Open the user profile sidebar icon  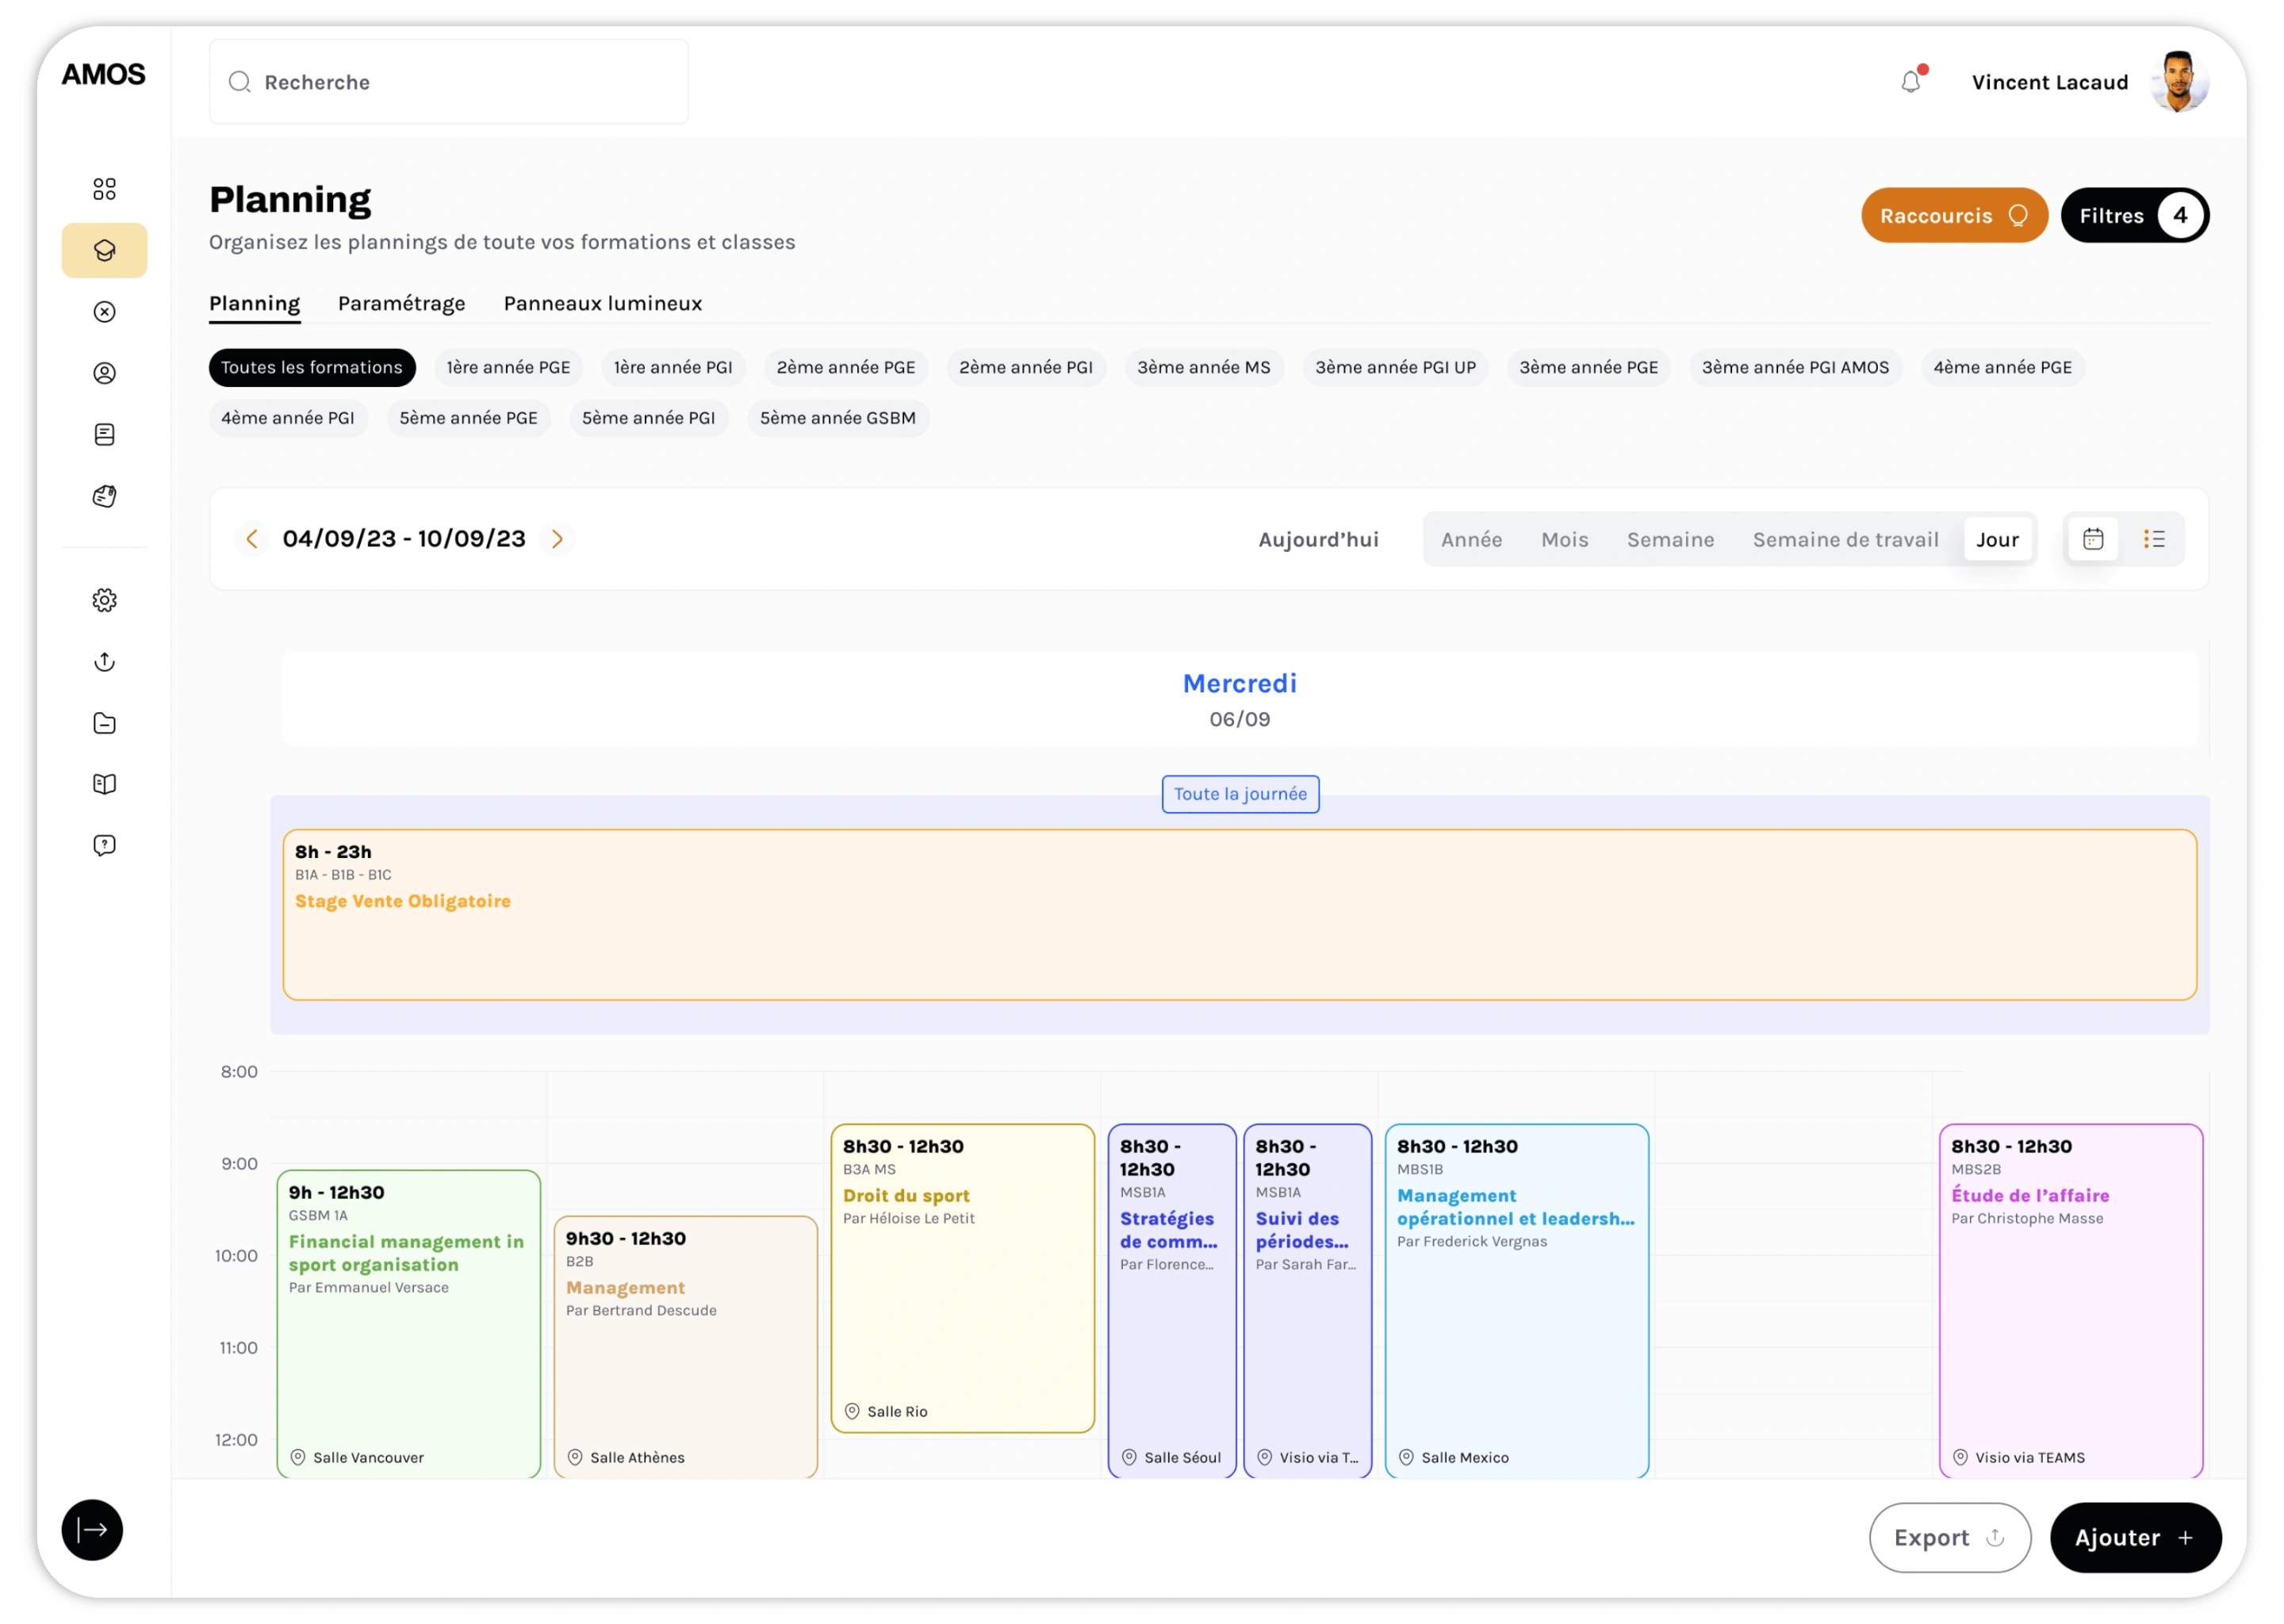tap(104, 373)
